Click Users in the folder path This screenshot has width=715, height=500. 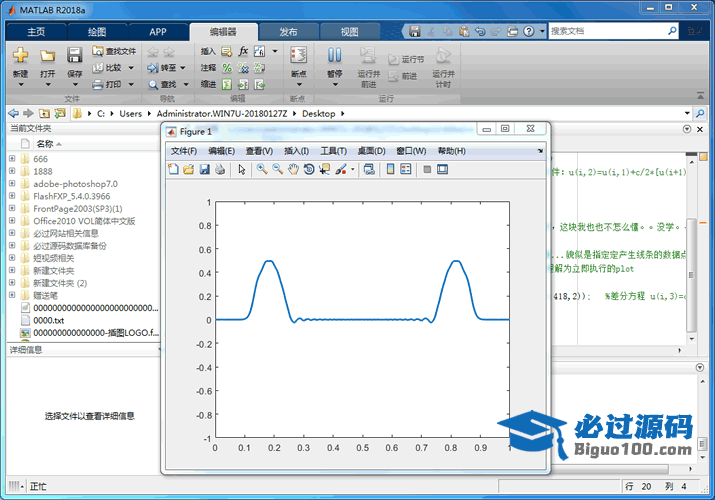click(x=130, y=113)
